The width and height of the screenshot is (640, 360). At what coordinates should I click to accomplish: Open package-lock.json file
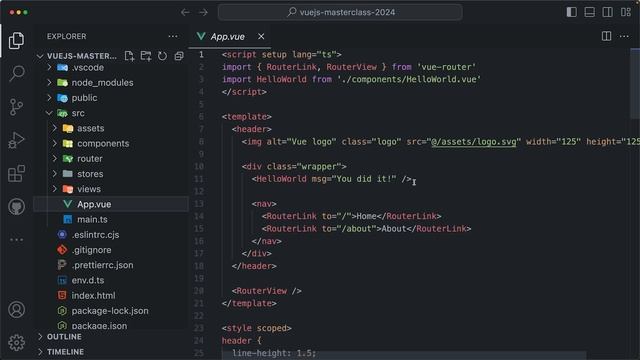click(x=111, y=311)
